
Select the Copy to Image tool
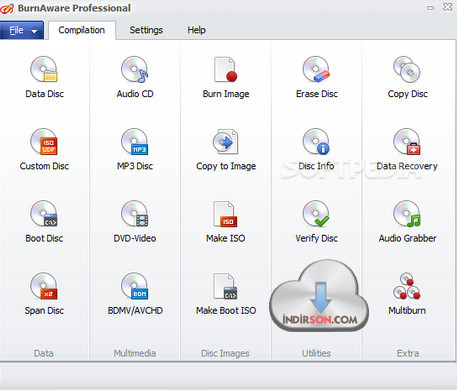tap(226, 150)
